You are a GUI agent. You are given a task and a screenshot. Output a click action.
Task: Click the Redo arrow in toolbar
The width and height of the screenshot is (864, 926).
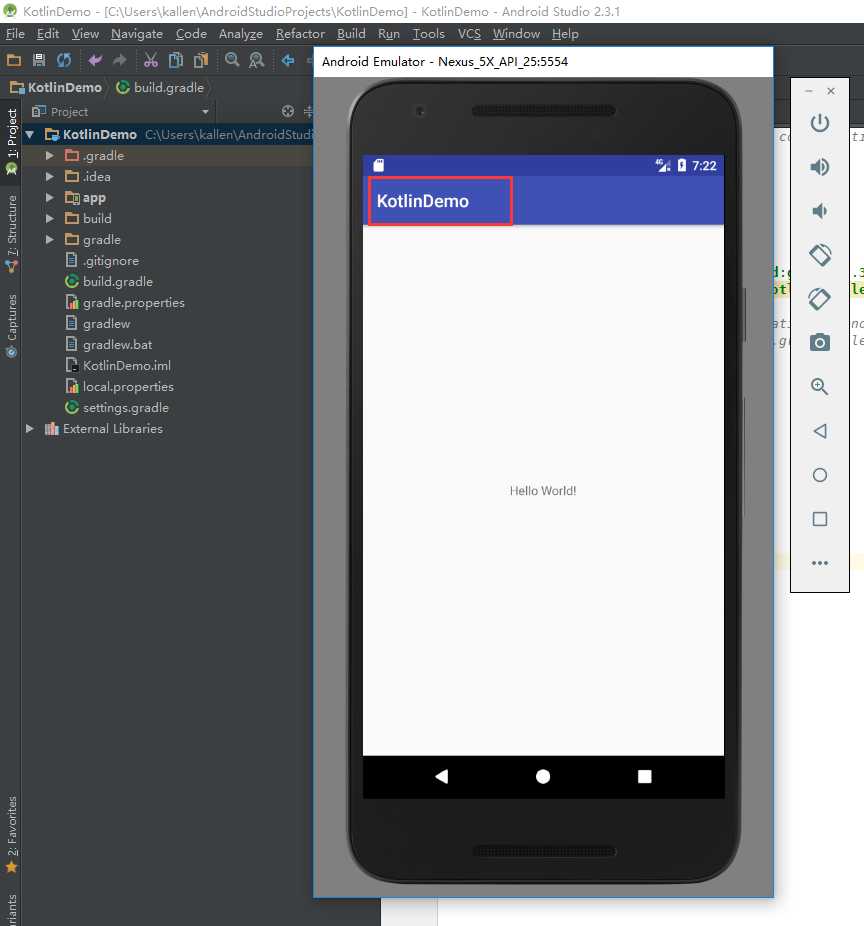click(119, 60)
